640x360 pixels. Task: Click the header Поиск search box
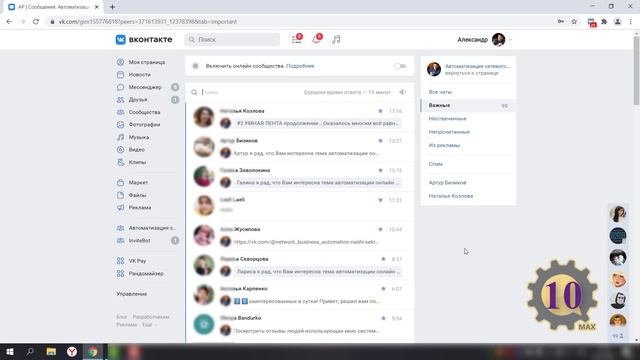[x=232, y=40]
